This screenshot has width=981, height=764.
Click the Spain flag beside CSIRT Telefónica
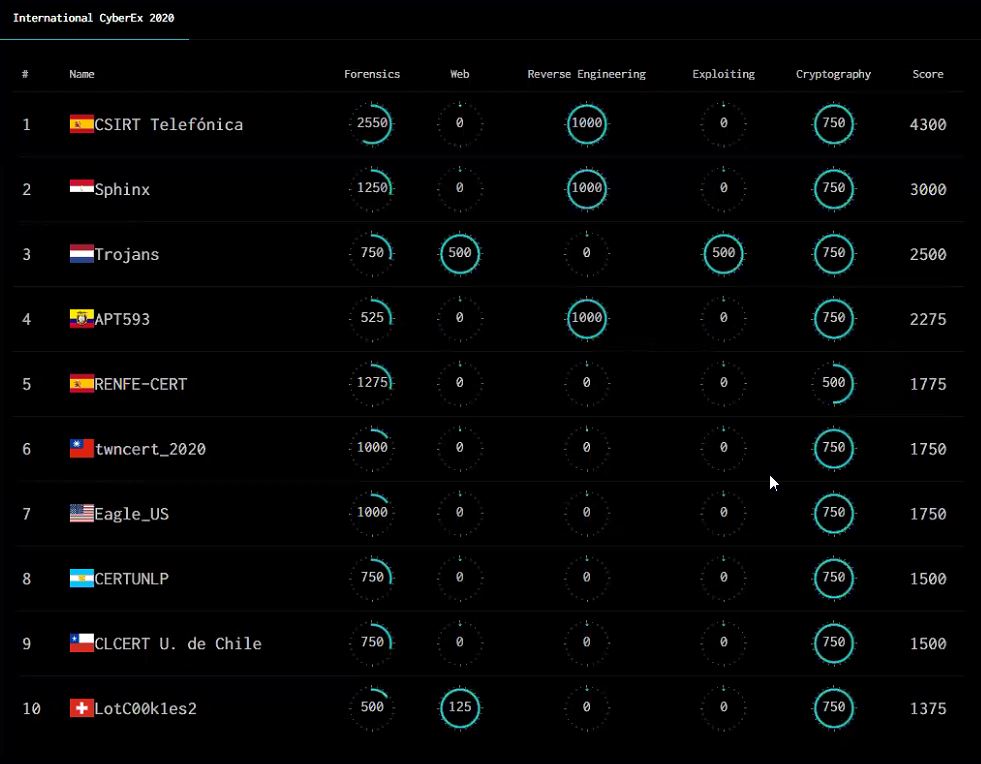point(81,124)
